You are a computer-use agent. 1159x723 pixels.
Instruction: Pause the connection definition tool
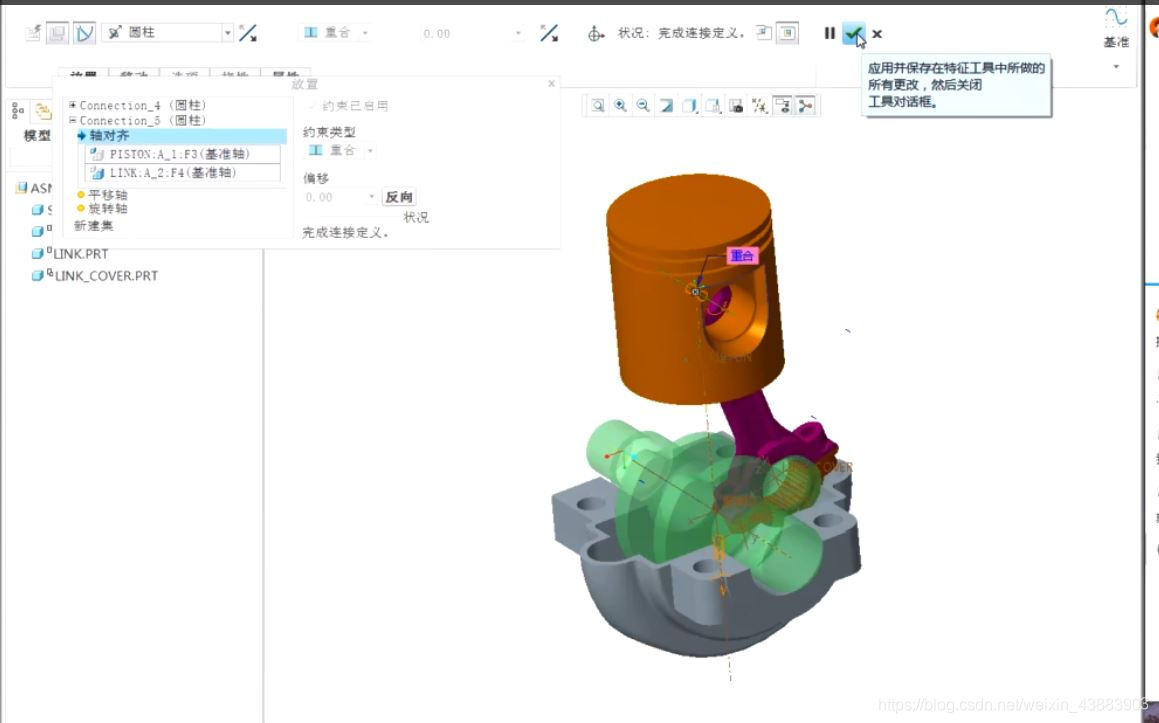click(831, 33)
